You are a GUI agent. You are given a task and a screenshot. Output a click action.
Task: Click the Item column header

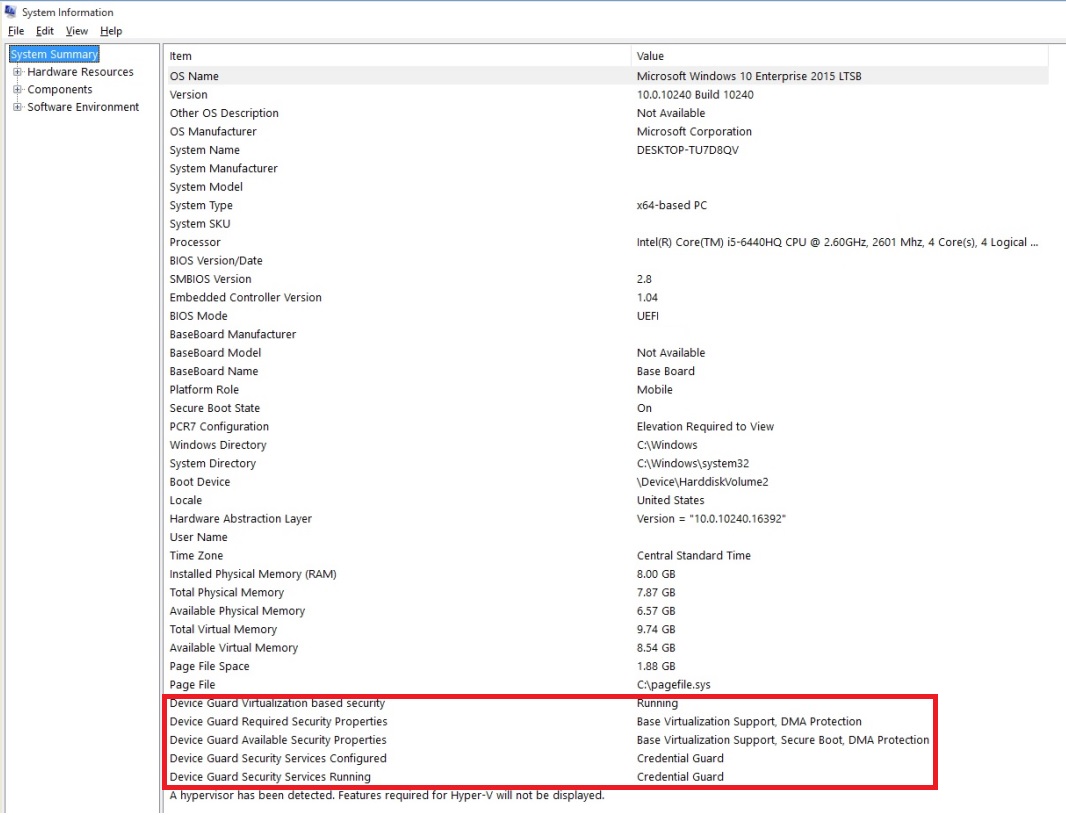(300, 56)
